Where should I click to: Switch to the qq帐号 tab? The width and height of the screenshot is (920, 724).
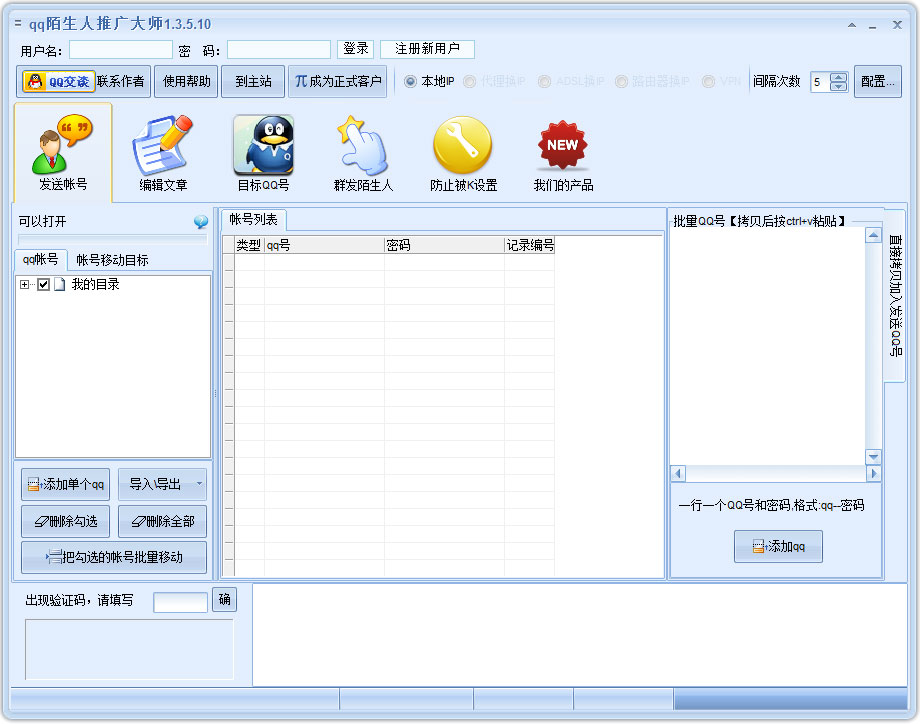[x=40, y=259]
